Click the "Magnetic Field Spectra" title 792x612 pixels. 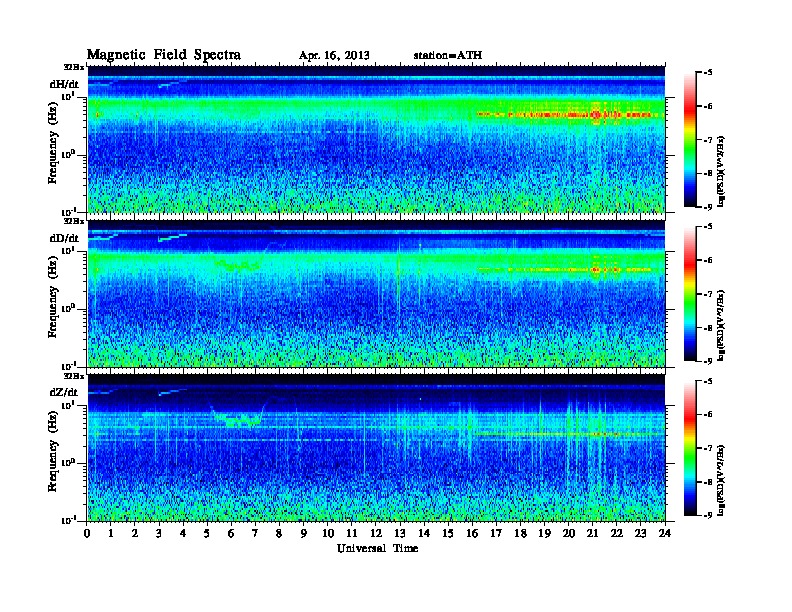tap(164, 55)
